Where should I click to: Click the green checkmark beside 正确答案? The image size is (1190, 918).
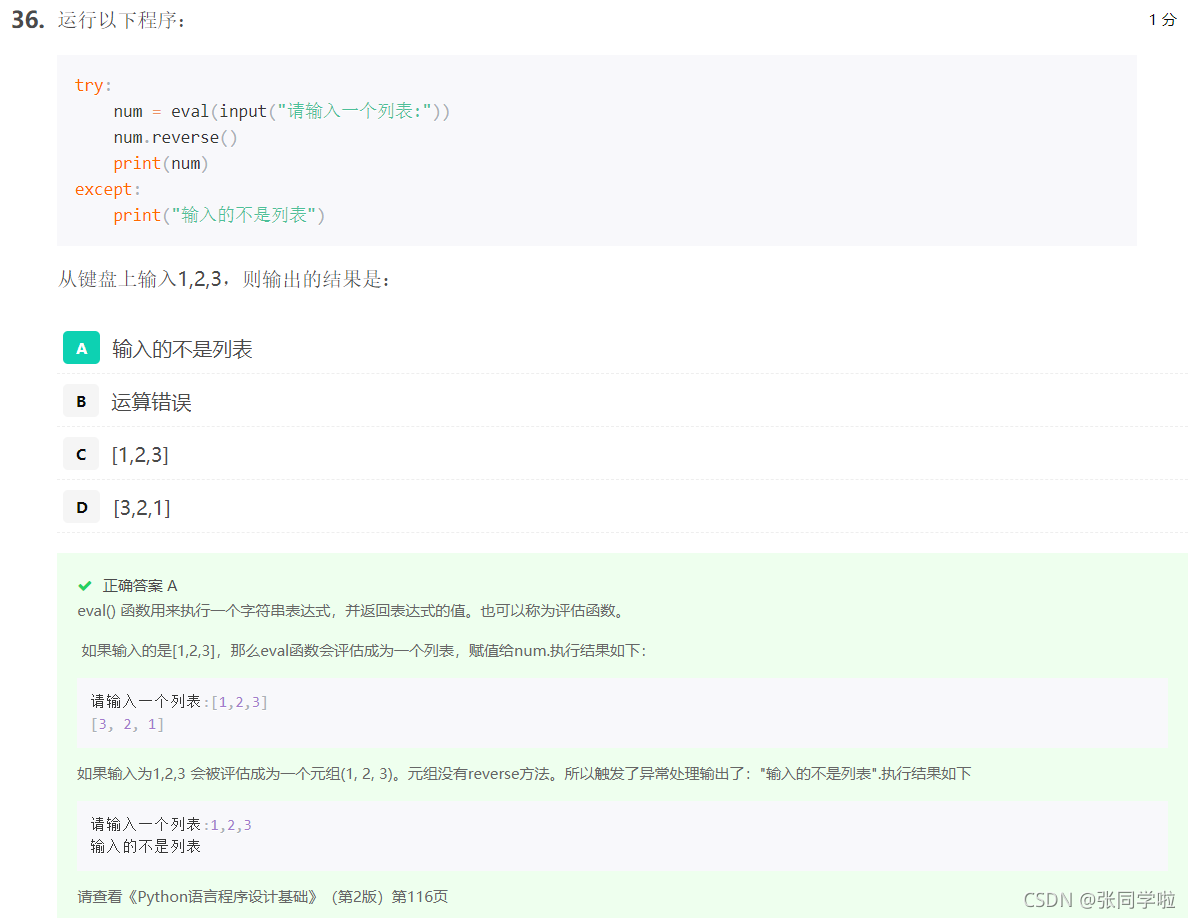(x=85, y=586)
